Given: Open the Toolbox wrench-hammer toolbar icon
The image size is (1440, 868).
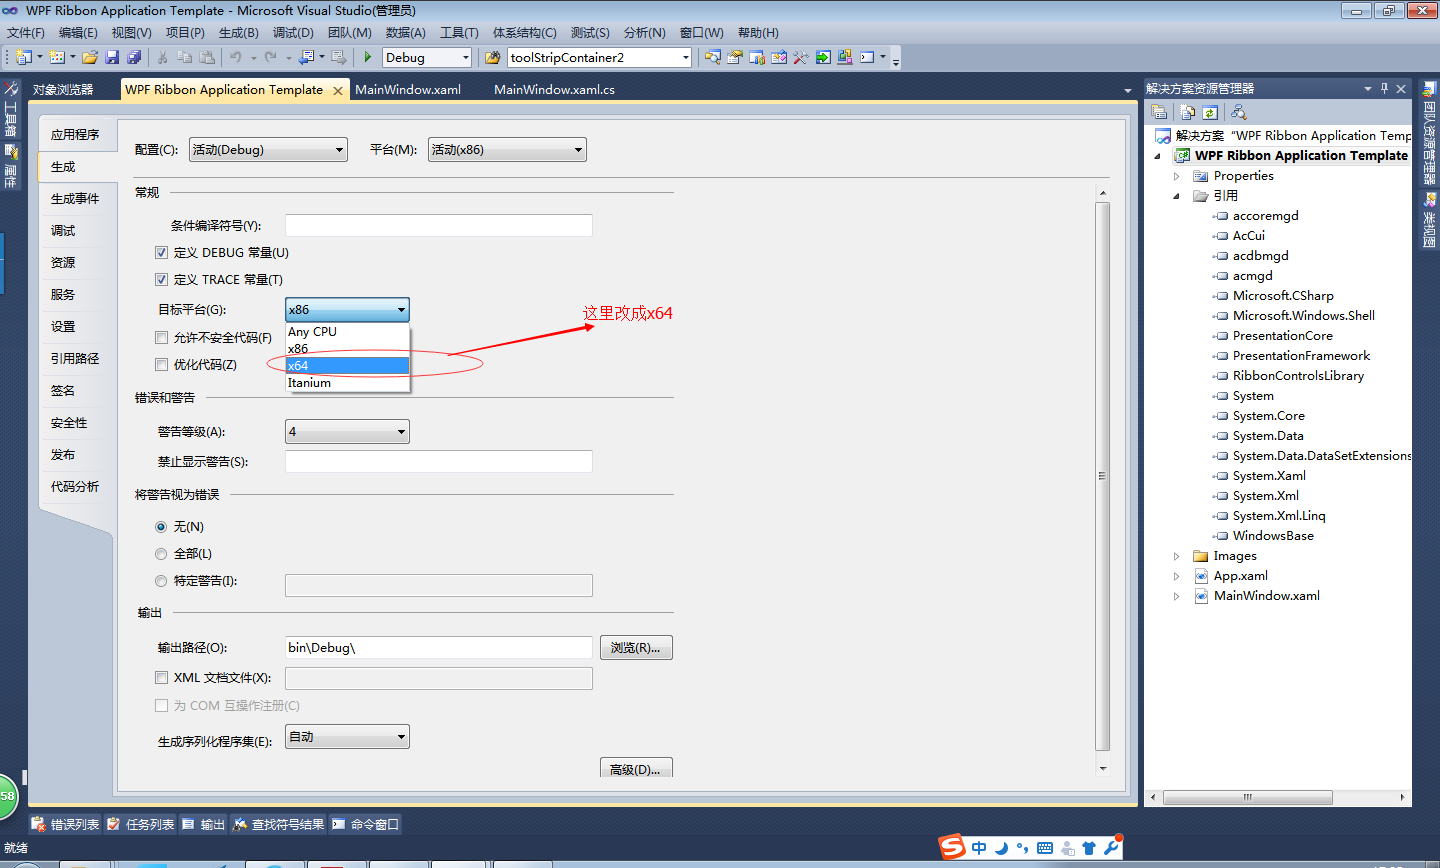Looking at the screenshot, I should pyautogui.click(x=801, y=57).
